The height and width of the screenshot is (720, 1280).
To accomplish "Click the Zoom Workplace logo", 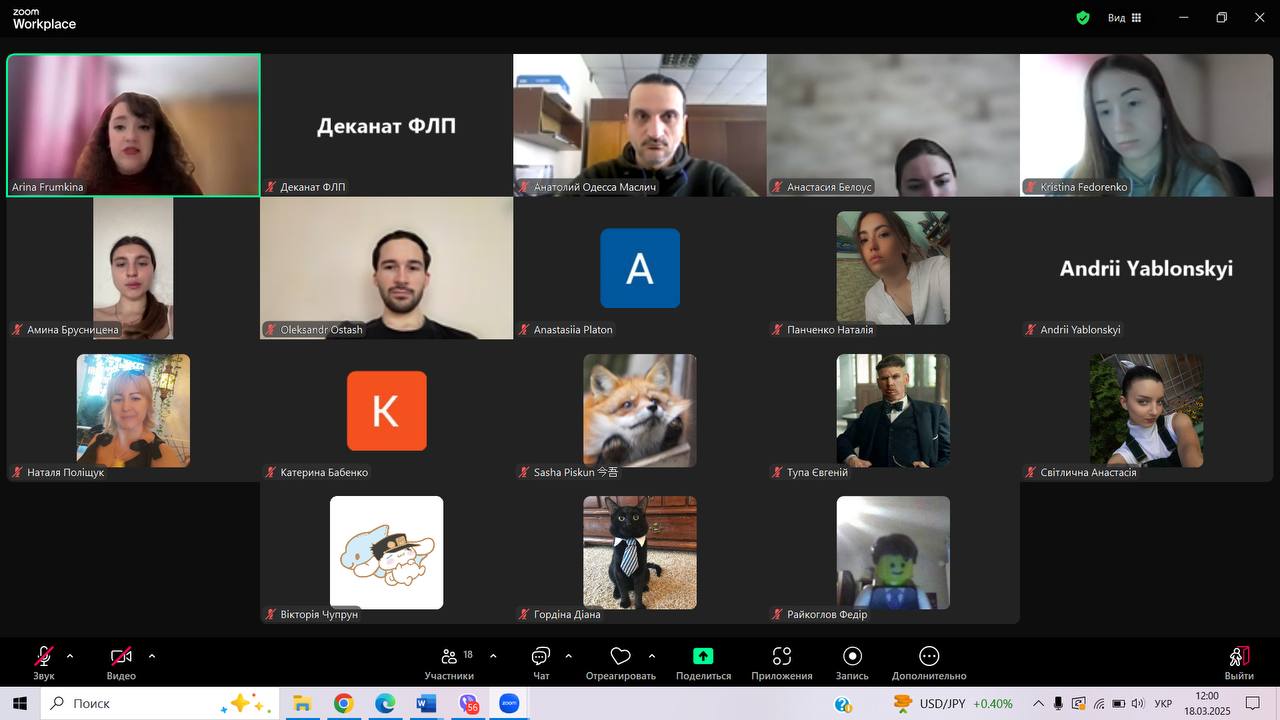I will [44, 19].
